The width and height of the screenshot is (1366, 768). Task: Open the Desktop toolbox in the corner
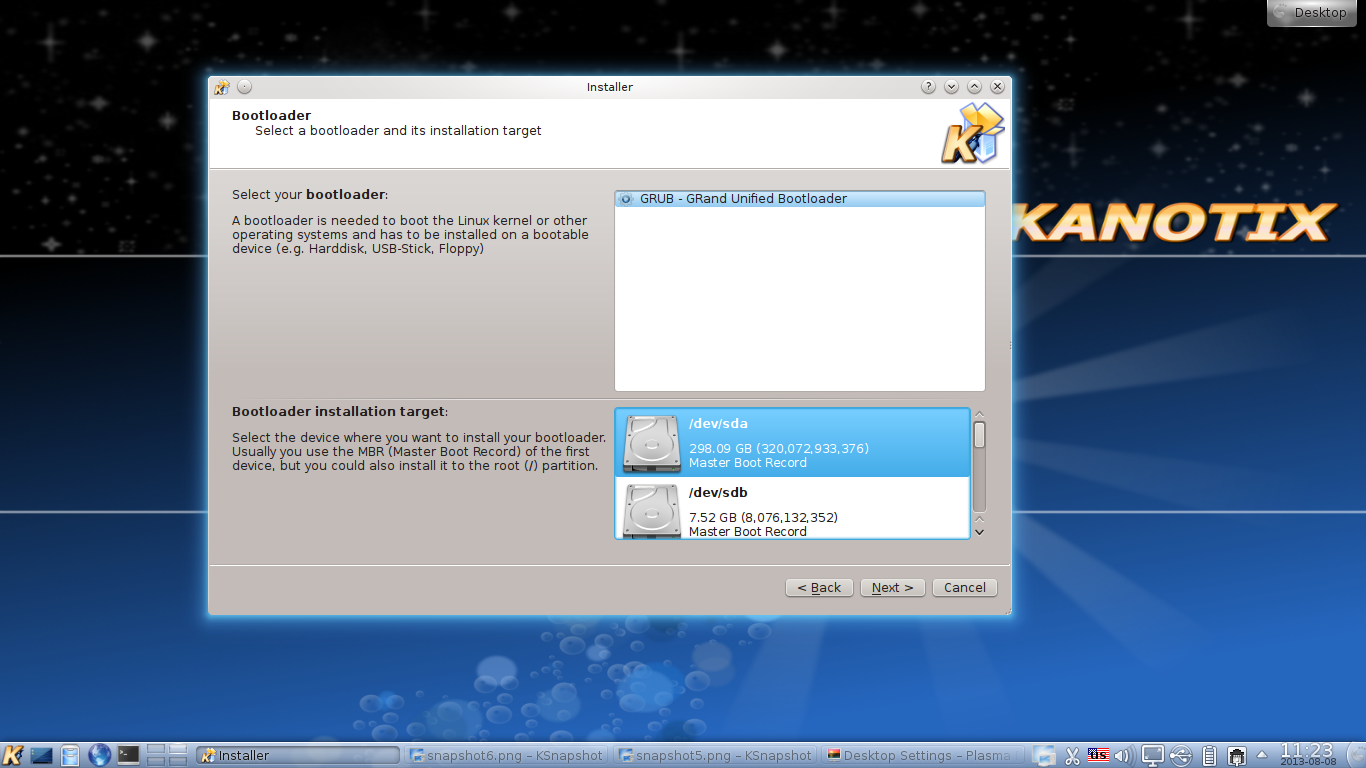tap(1311, 12)
